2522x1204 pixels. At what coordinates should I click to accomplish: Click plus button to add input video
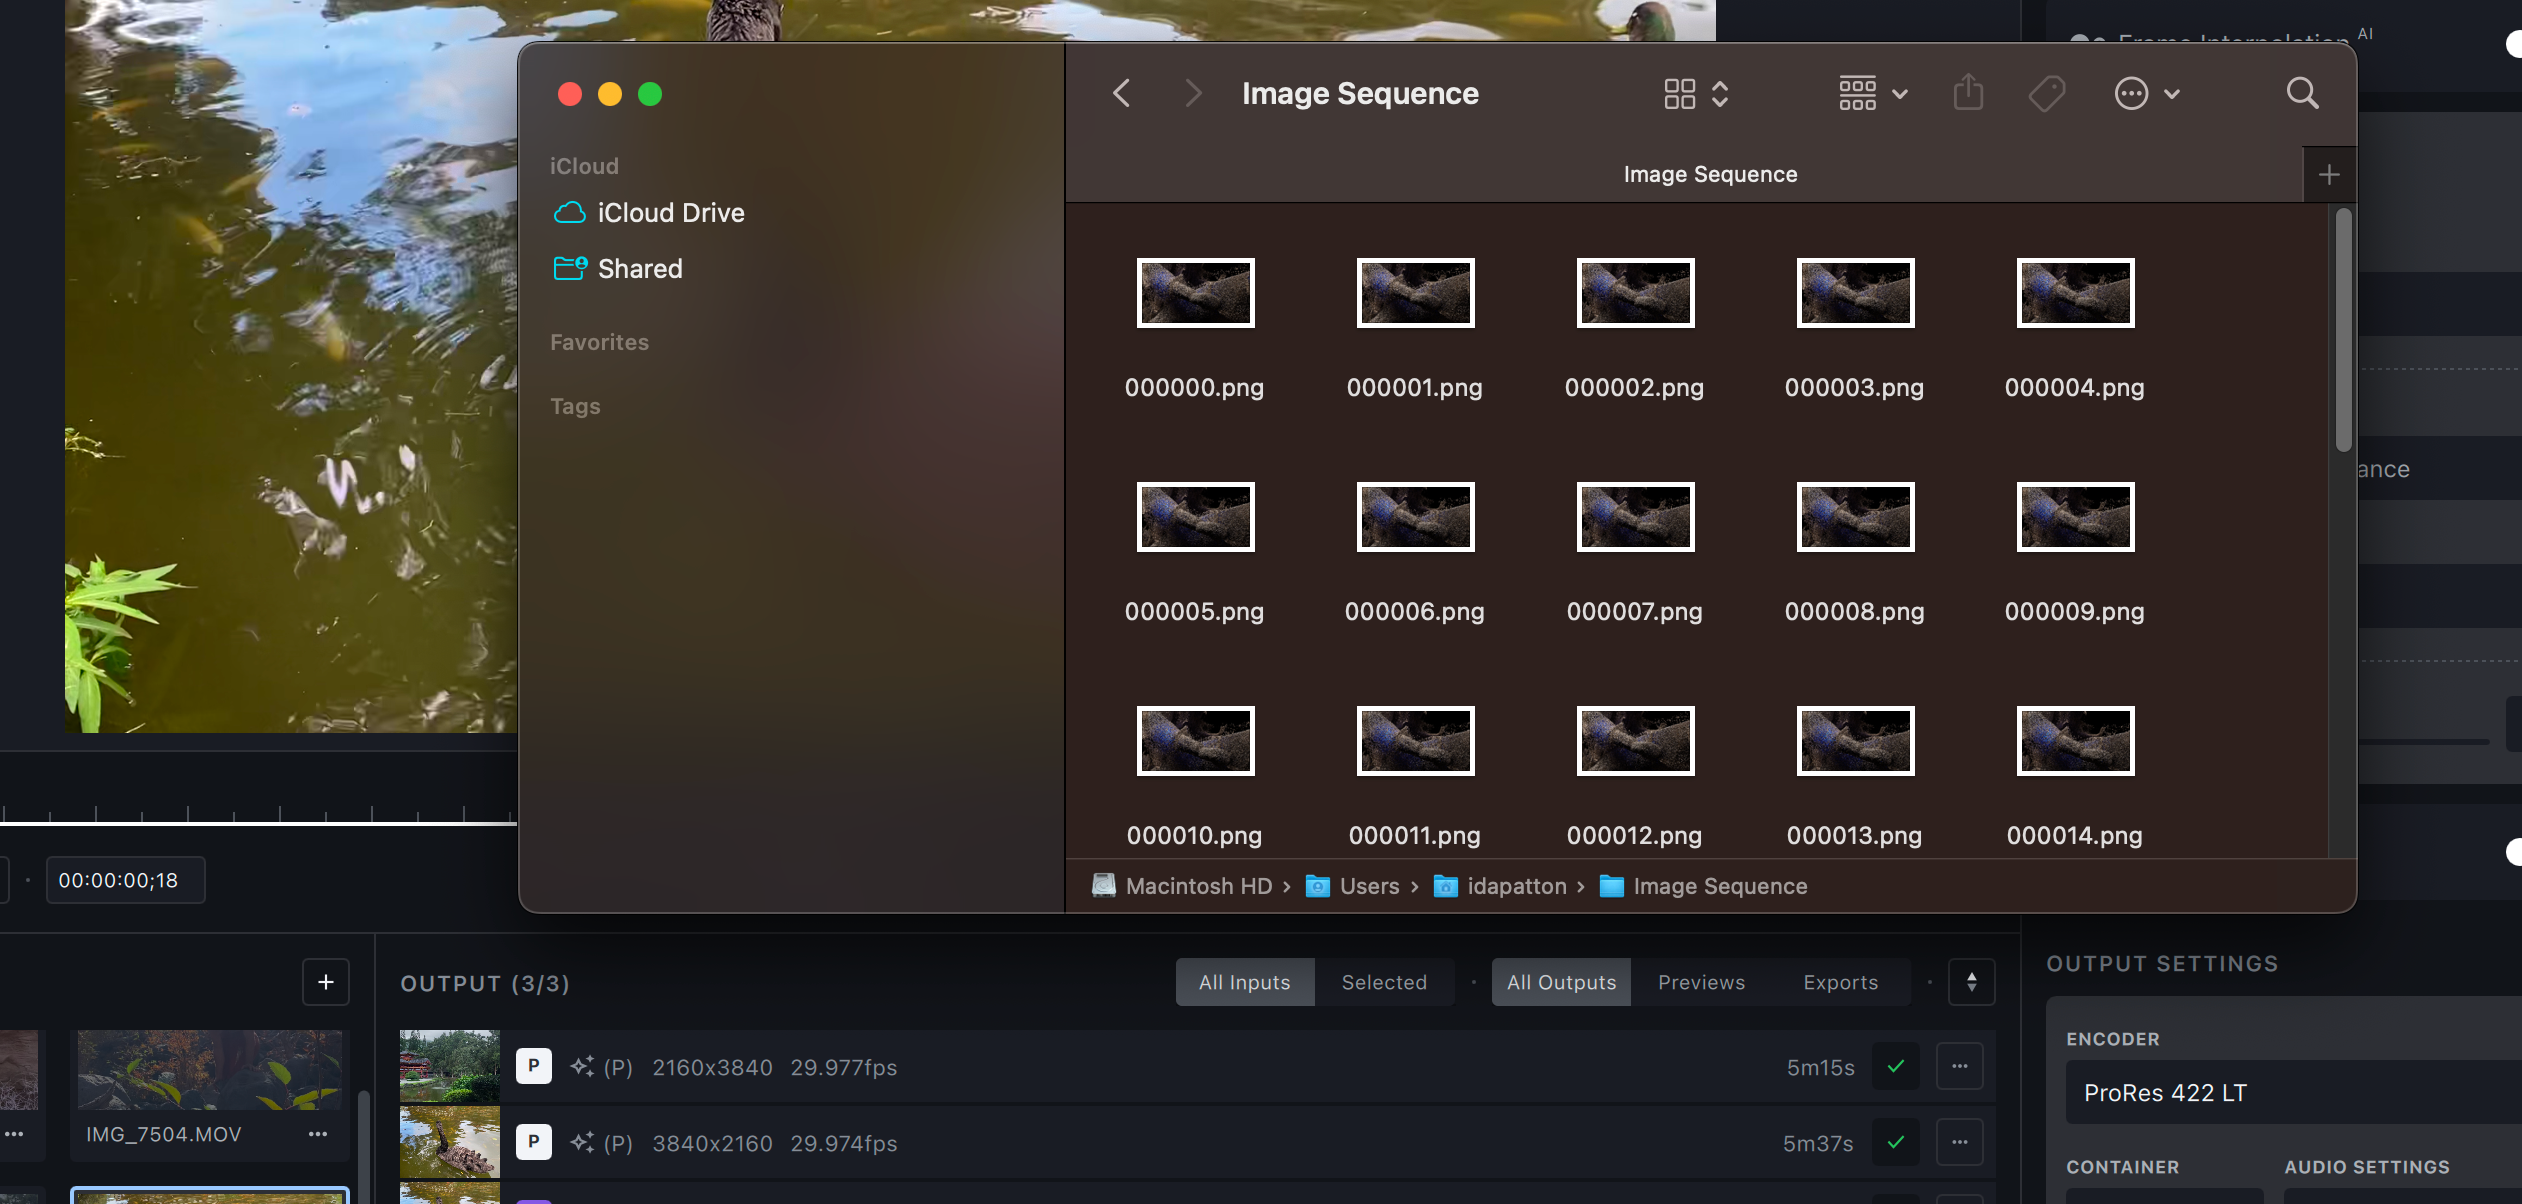pyautogui.click(x=326, y=982)
